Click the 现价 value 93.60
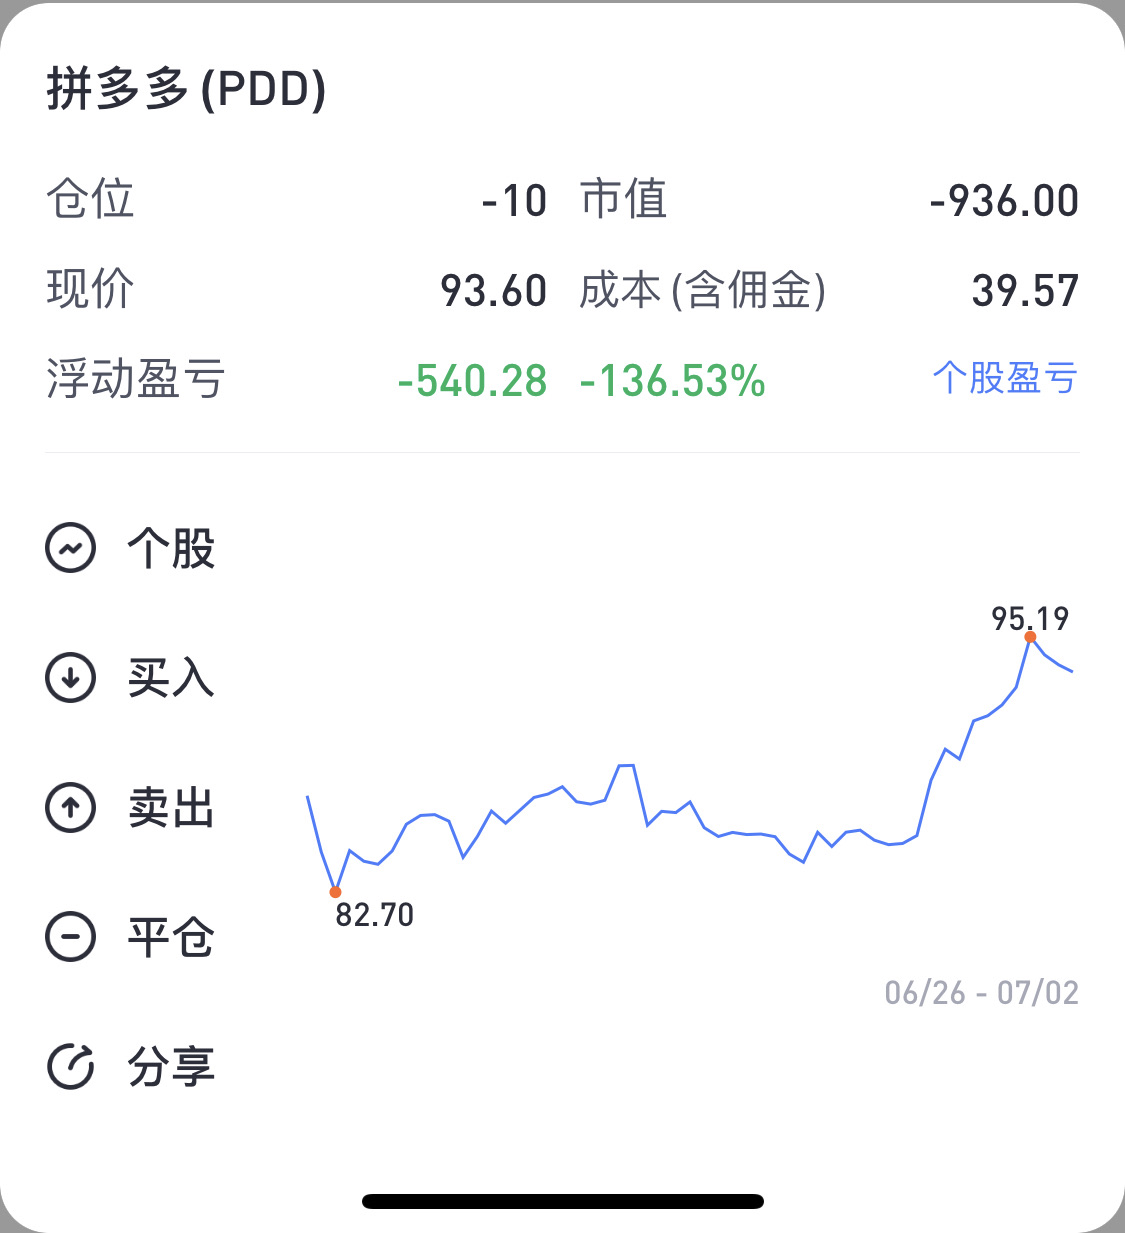This screenshot has width=1125, height=1233. click(494, 291)
